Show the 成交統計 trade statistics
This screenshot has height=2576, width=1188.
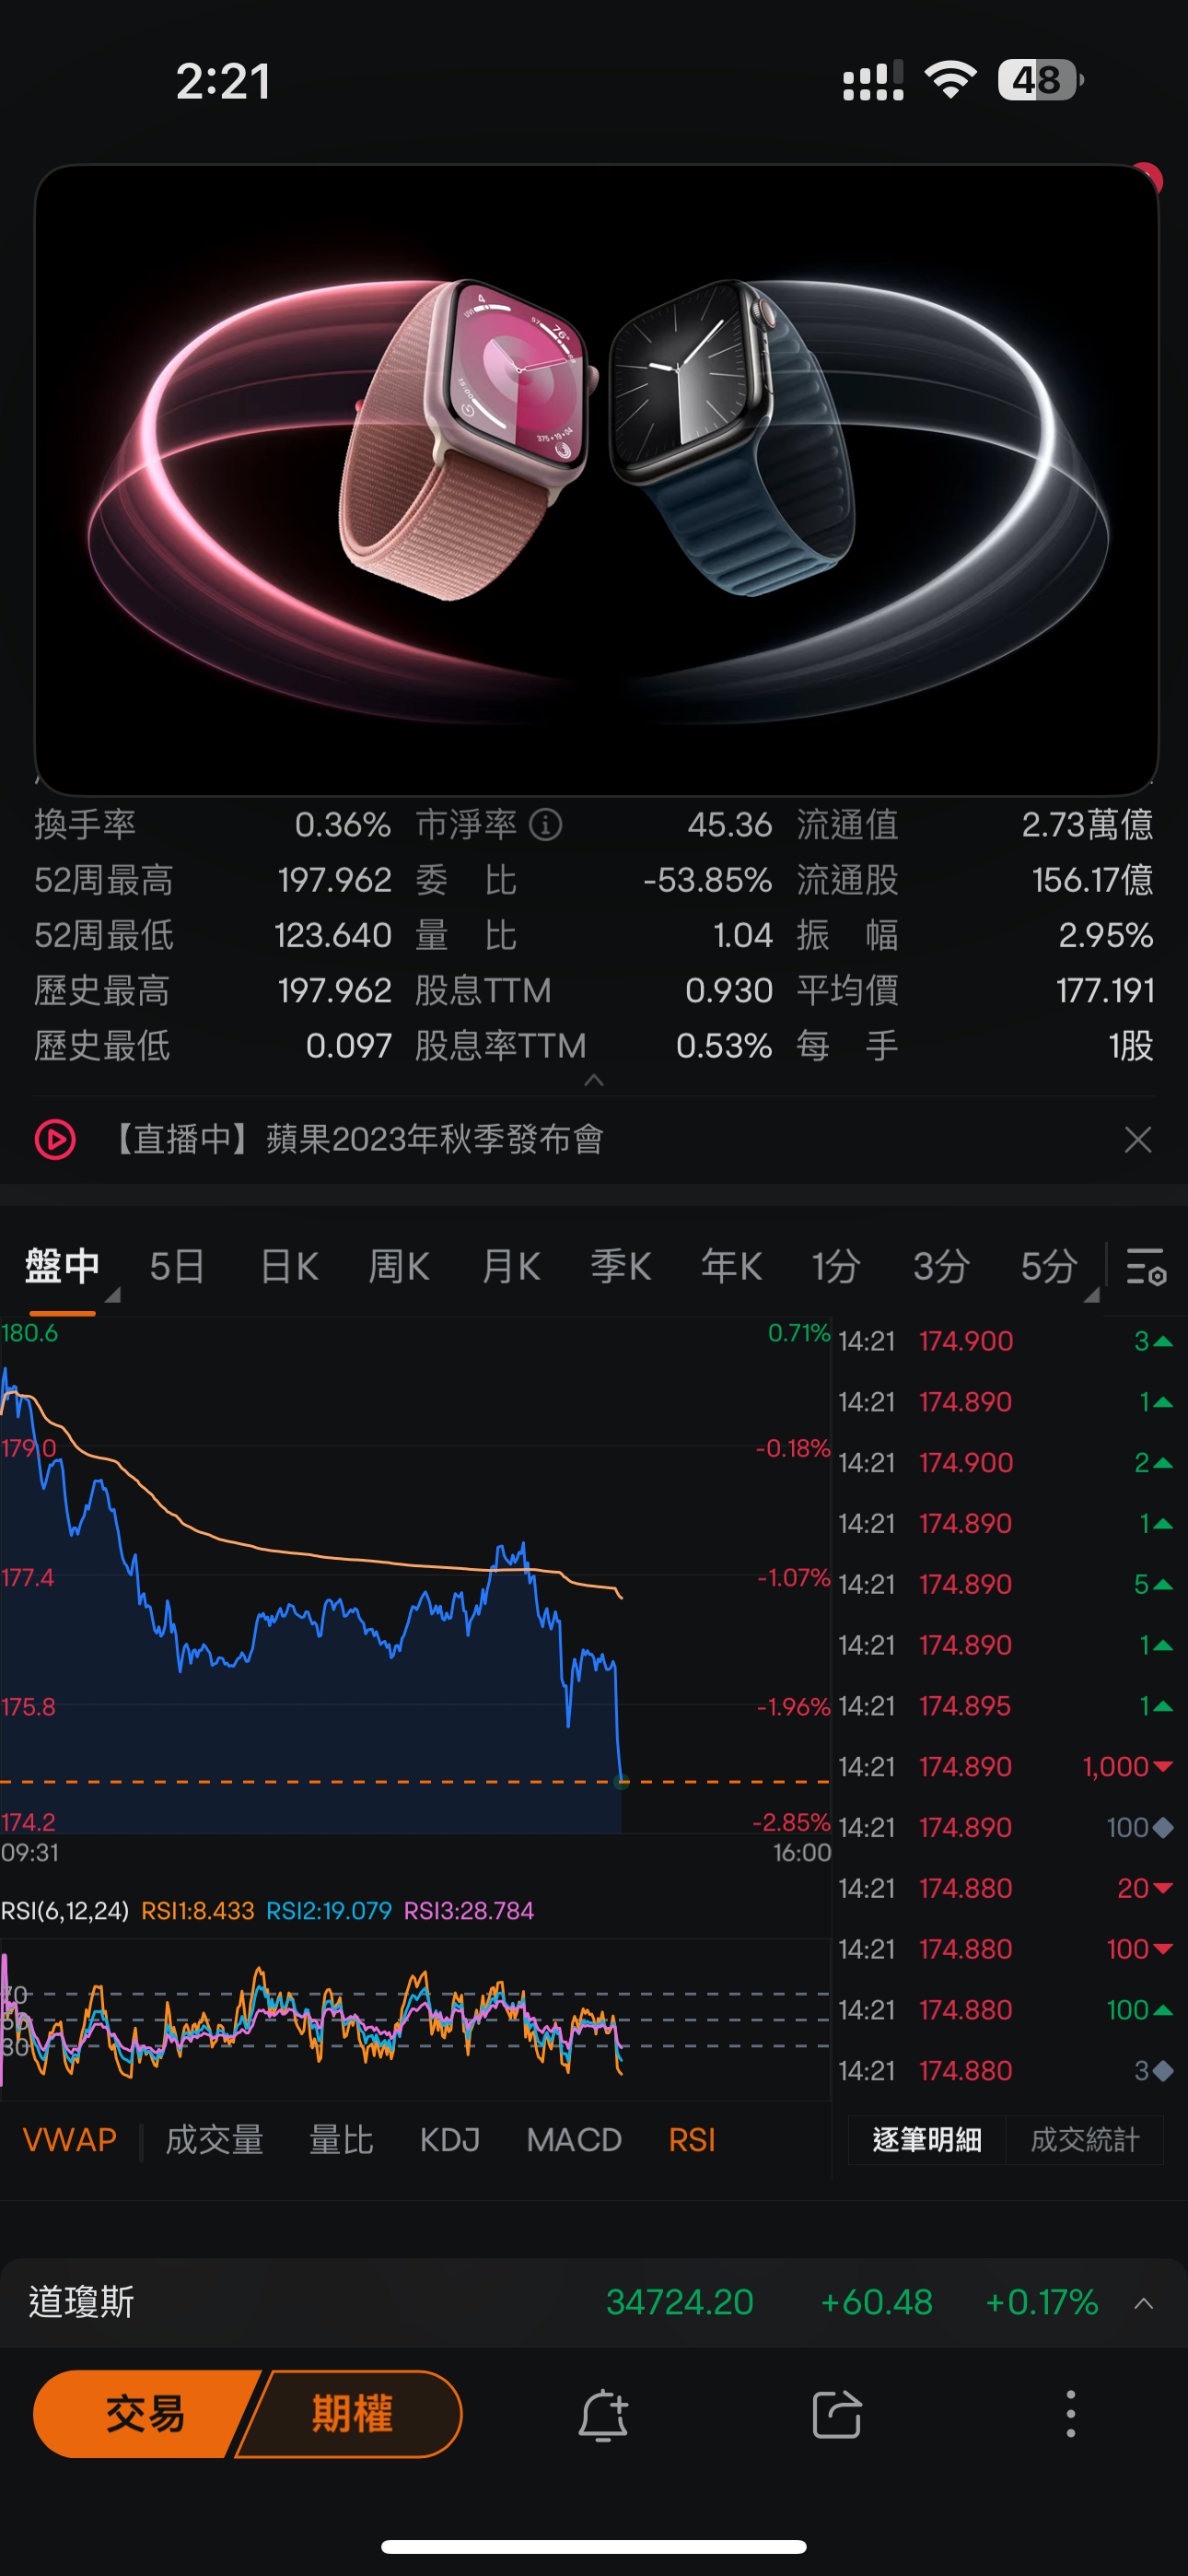point(1085,2139)
